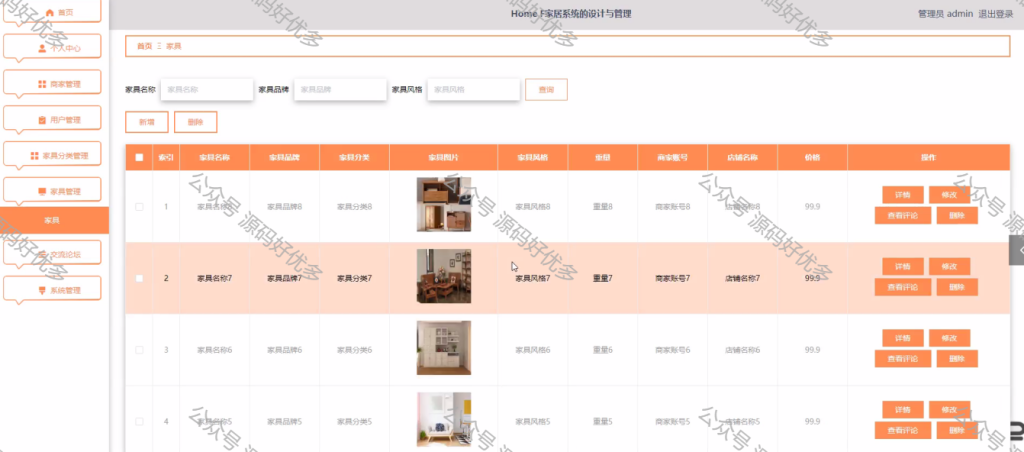The height and width of the screenshot is (452, 1024).
Task: Click 查看评论 for 家具名称6 row
Action: pyautogui.click(x=903, y=359)
